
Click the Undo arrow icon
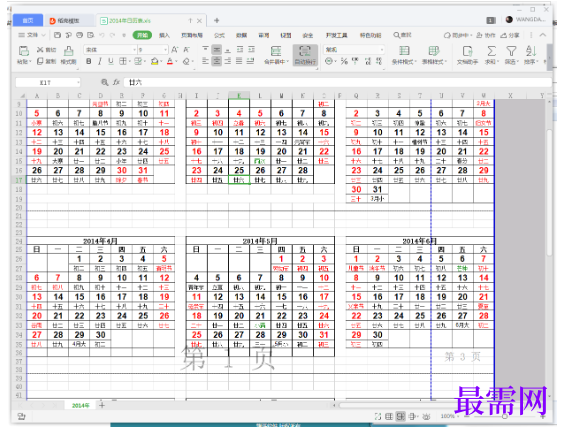(x=102, y=35)
